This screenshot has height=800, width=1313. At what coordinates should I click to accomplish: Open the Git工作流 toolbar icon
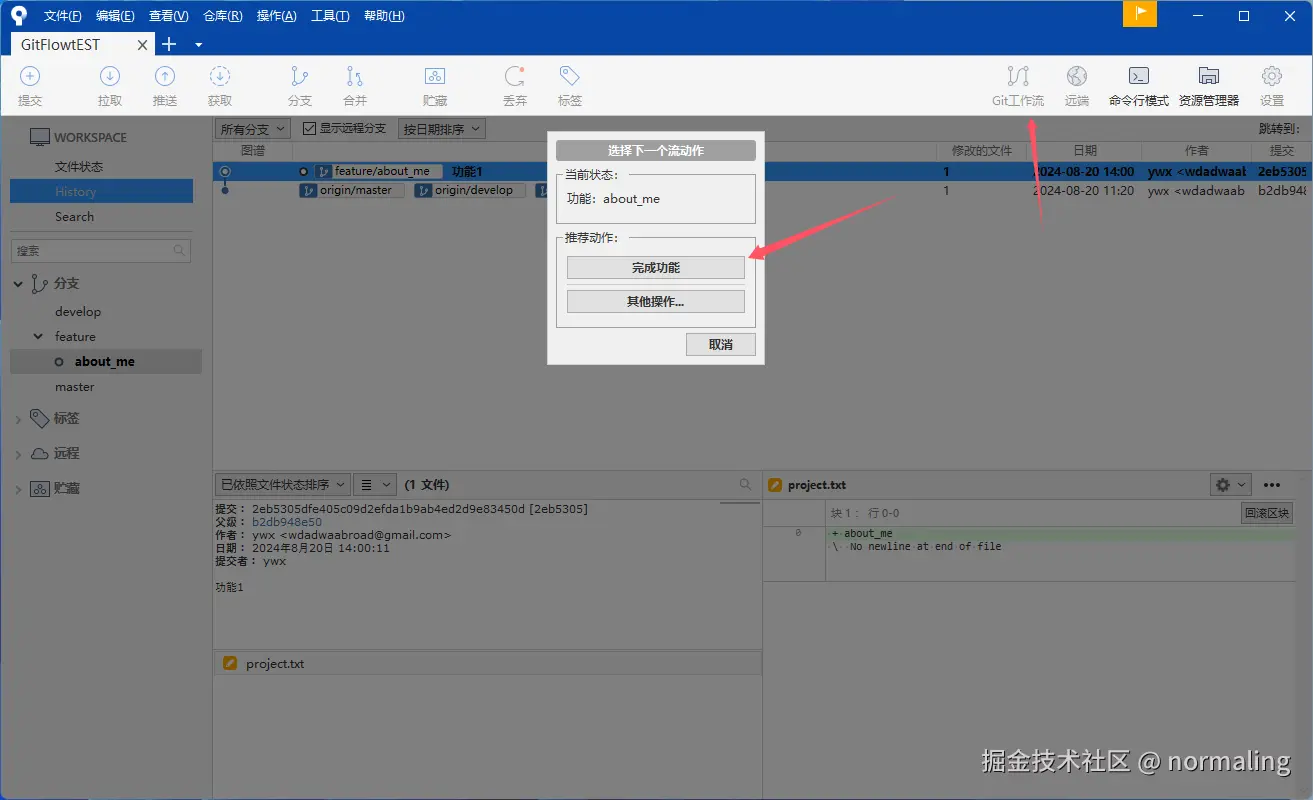pyautogui.click(x=1018, y=76)
